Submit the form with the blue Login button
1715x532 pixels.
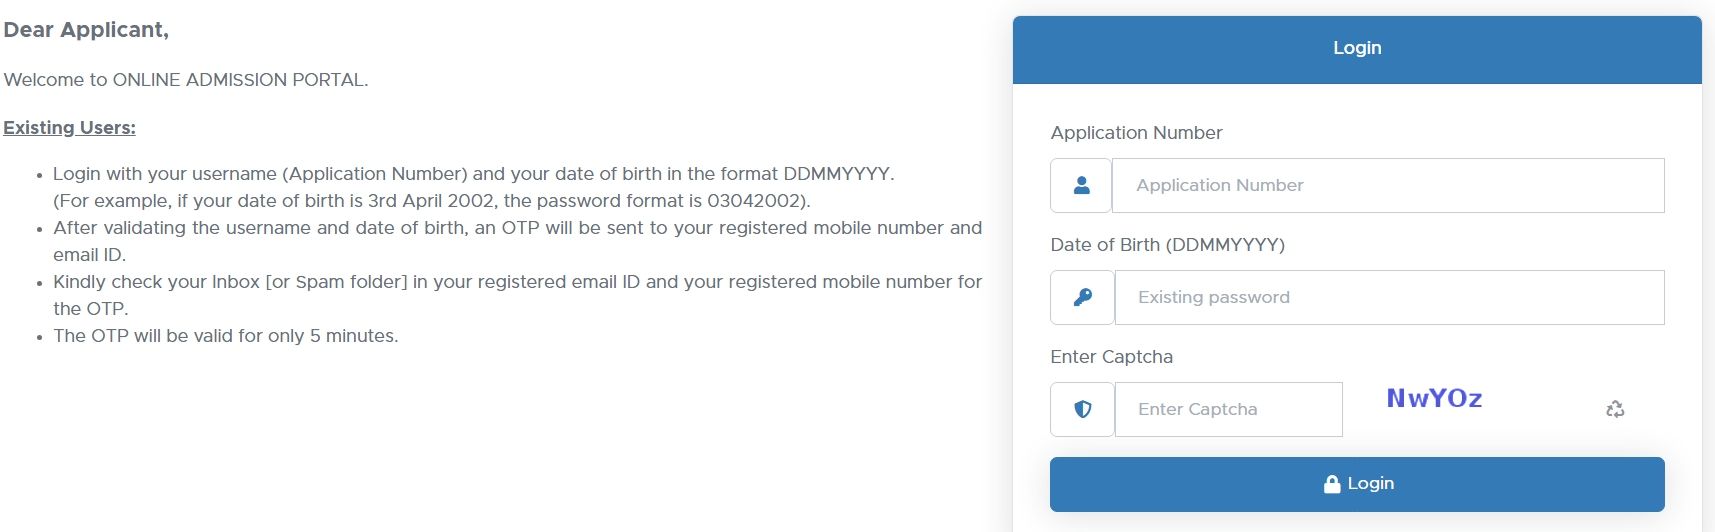coord(1357,484)
